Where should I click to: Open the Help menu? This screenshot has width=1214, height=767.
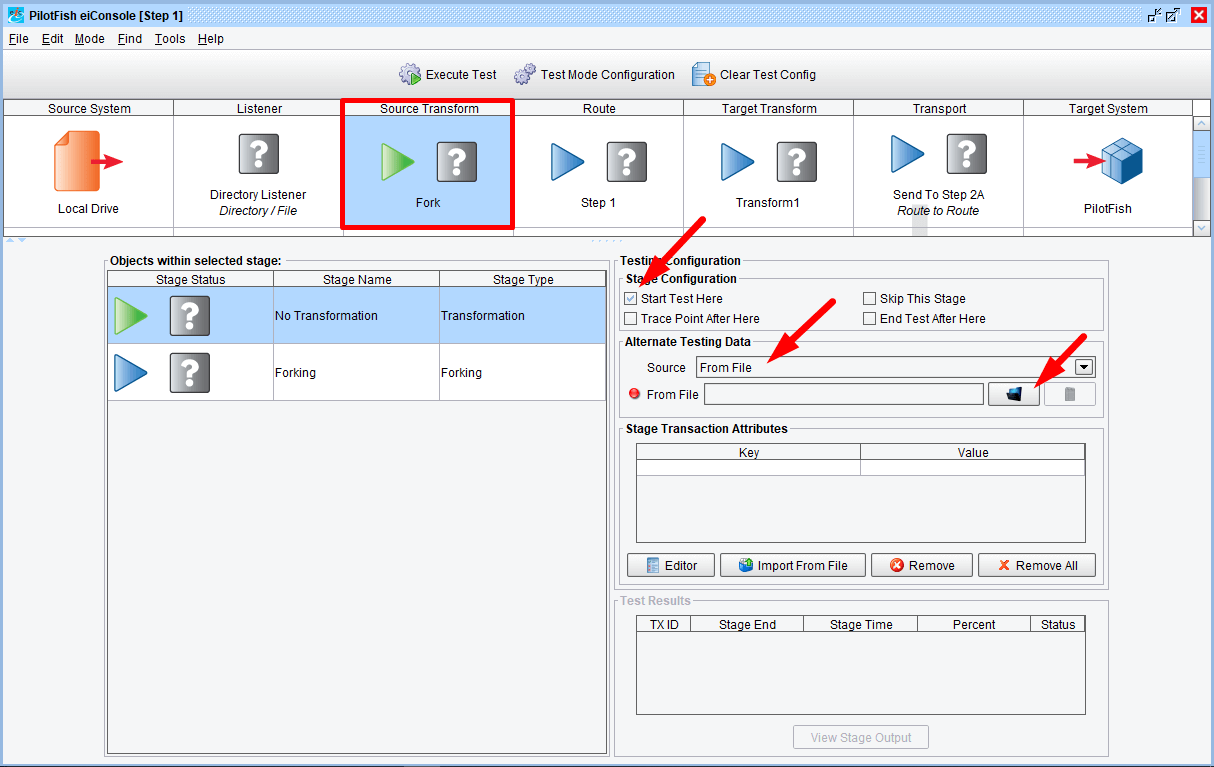click(211, 39)
